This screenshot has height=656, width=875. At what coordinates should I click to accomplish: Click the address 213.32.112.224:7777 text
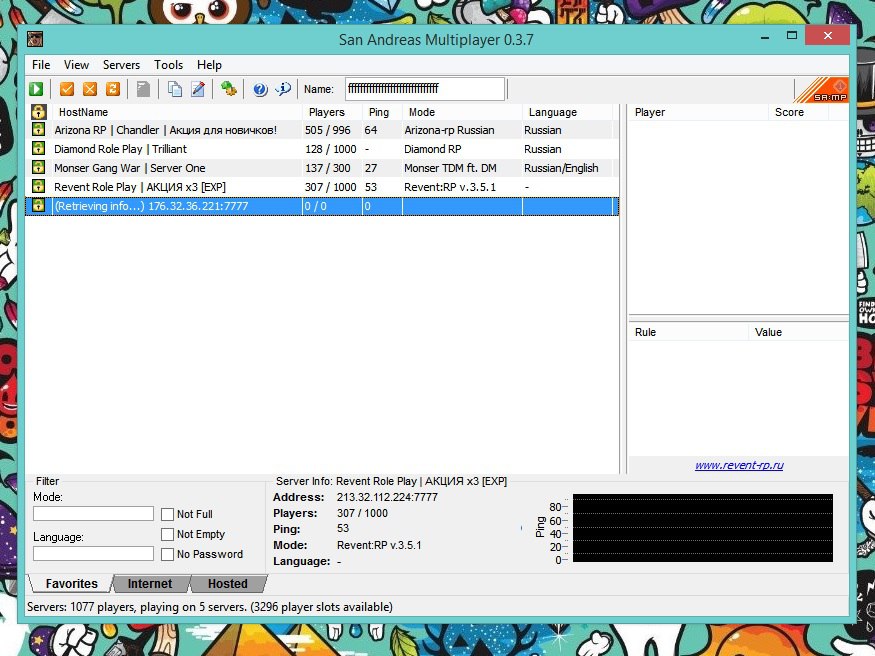point(387,497)
